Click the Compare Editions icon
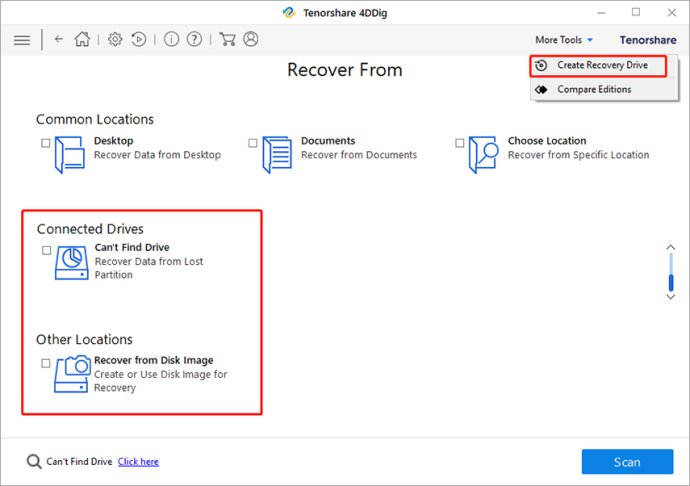This screenshot has height=486, width=690. 541,90
